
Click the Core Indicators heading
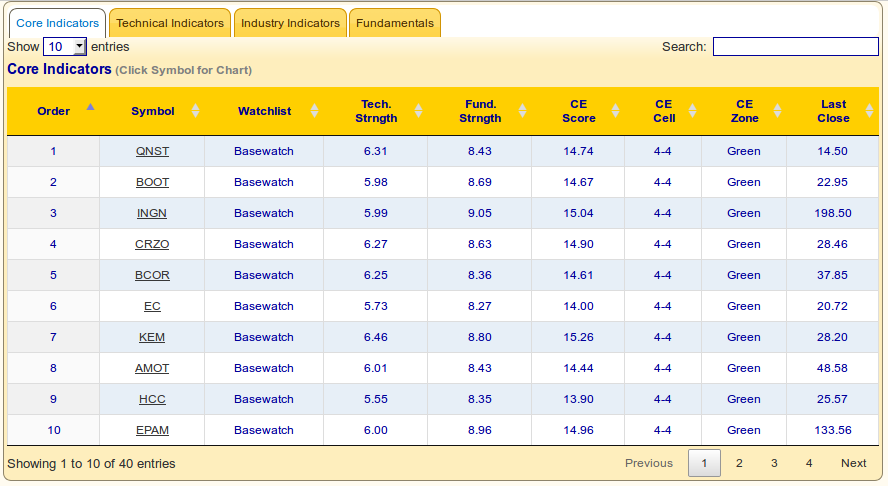59,69
